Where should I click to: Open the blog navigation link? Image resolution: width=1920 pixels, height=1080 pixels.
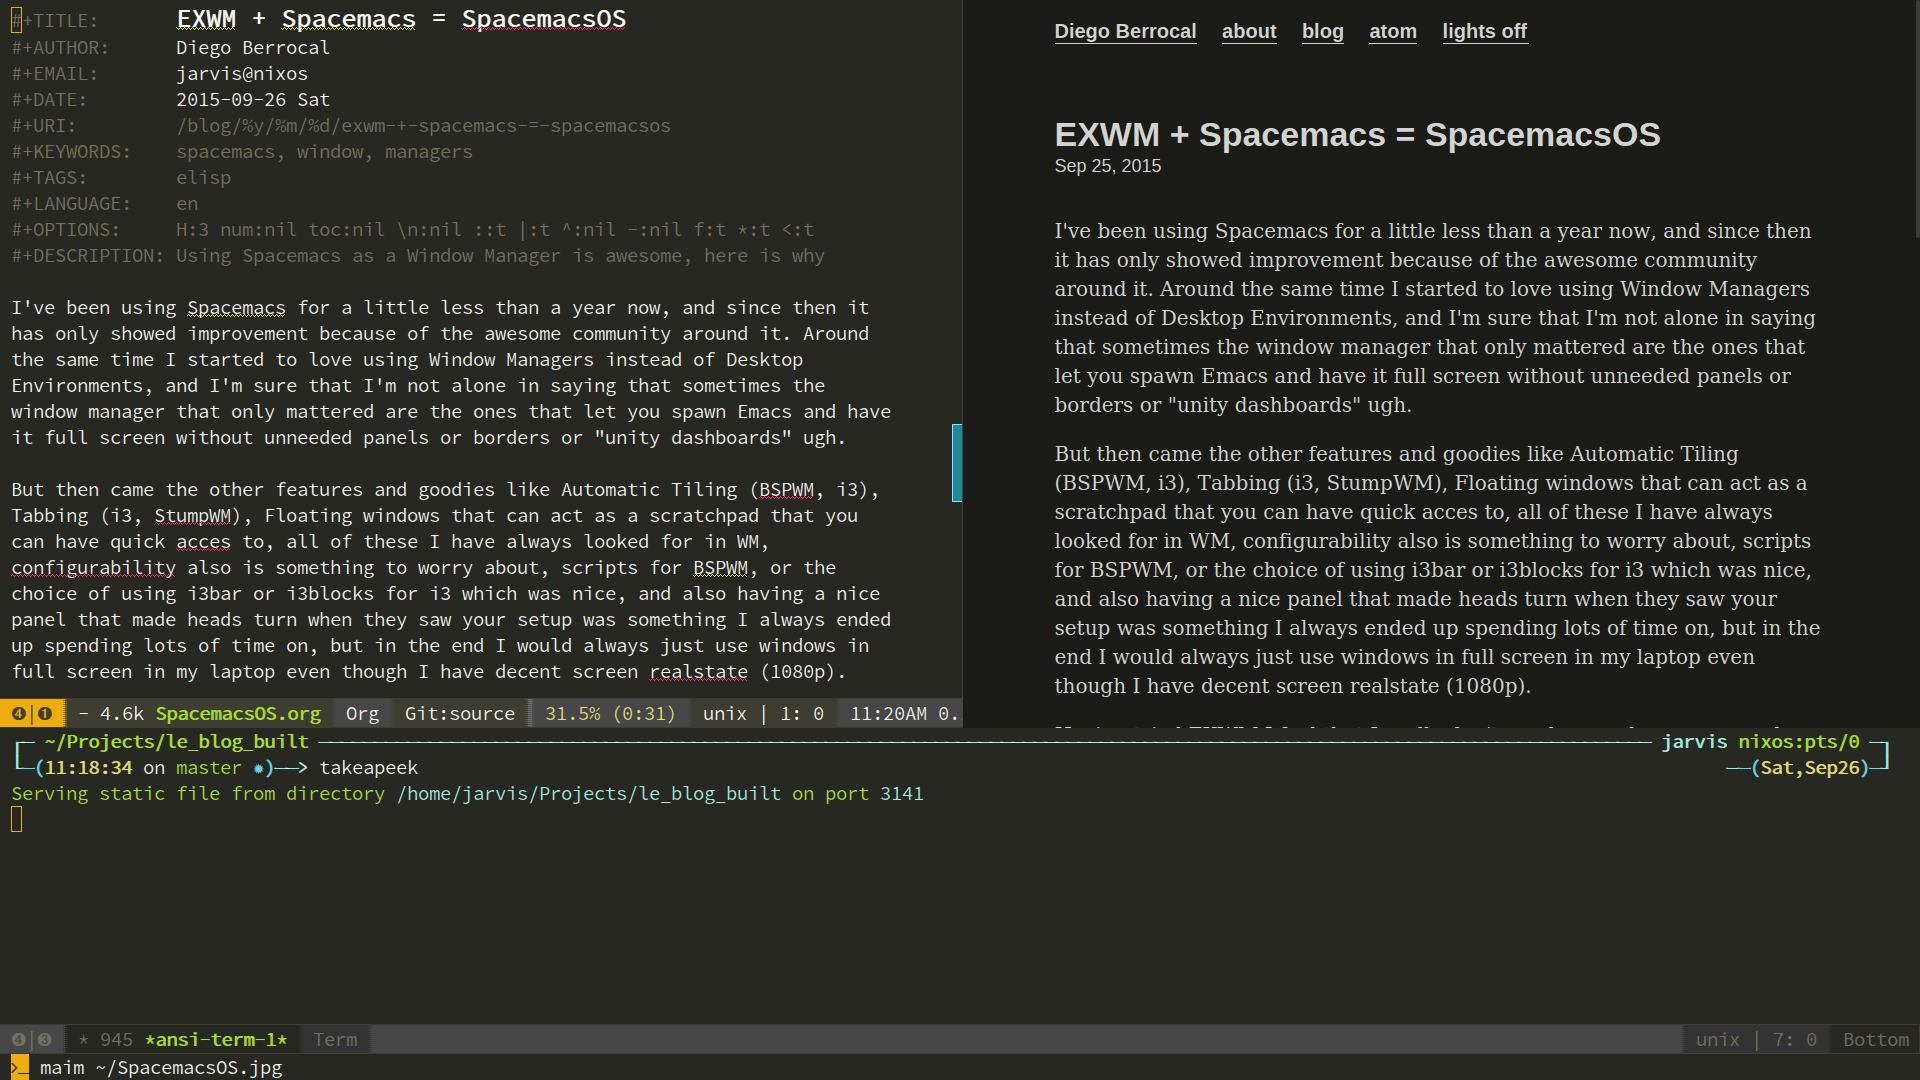click(1322, 31)
